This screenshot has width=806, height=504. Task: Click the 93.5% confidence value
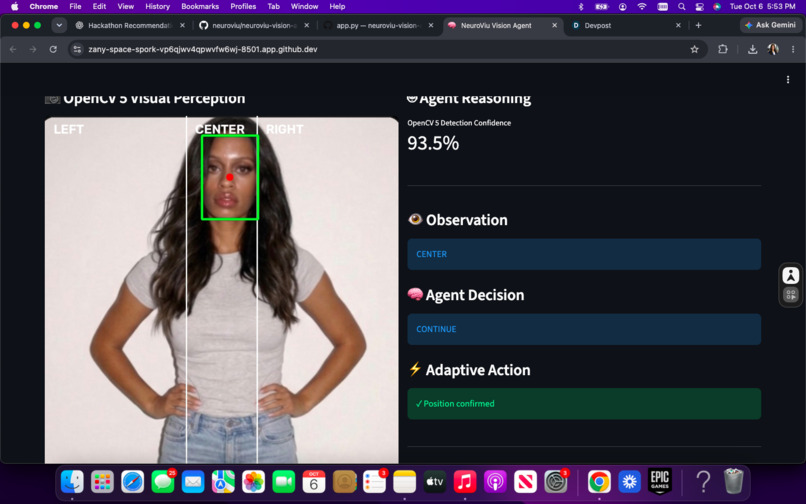pos(433,143)
